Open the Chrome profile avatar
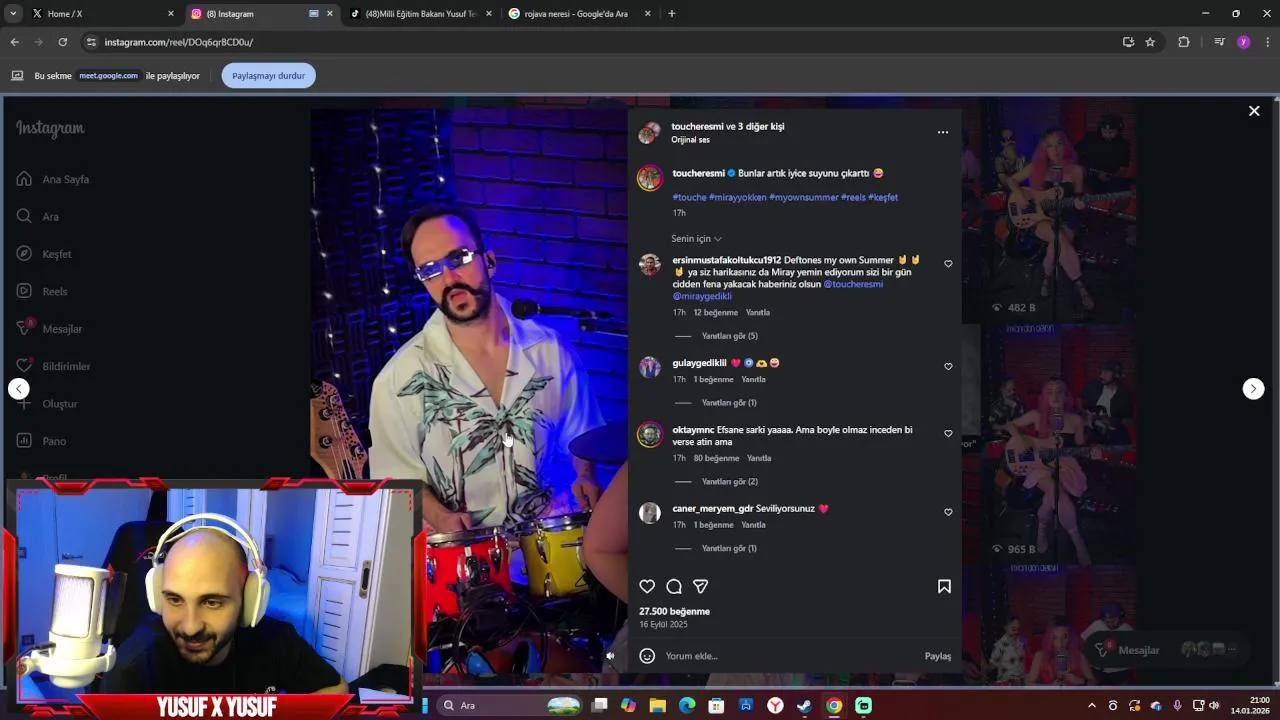This screenshot has height=720, width=1280. click(1243, 42)
